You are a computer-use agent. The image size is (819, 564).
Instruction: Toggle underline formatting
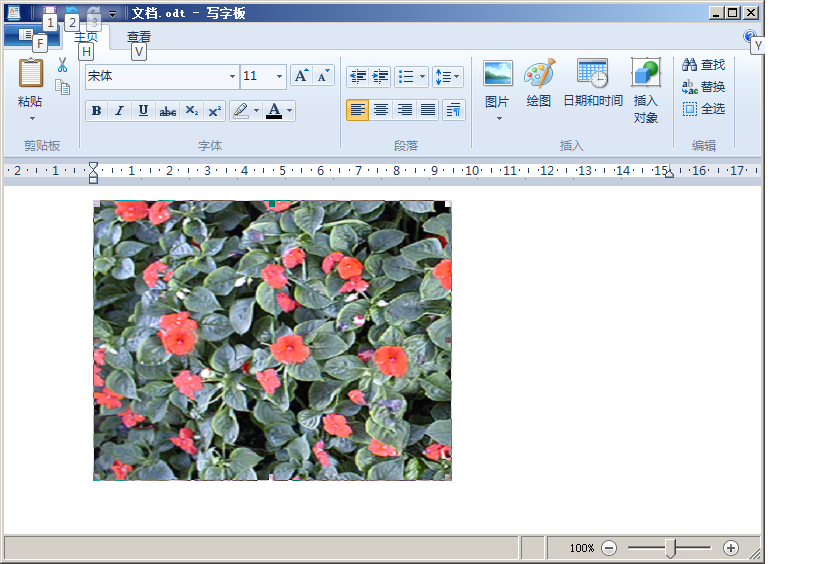[143, 111]
